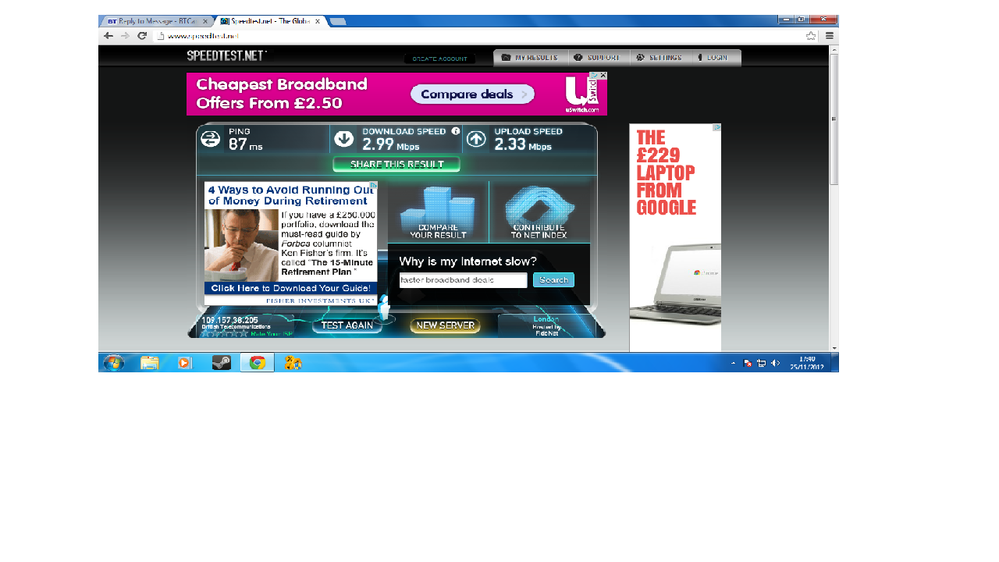
Task: Click the faster broadband deals search field
Action: pos(463,280)
